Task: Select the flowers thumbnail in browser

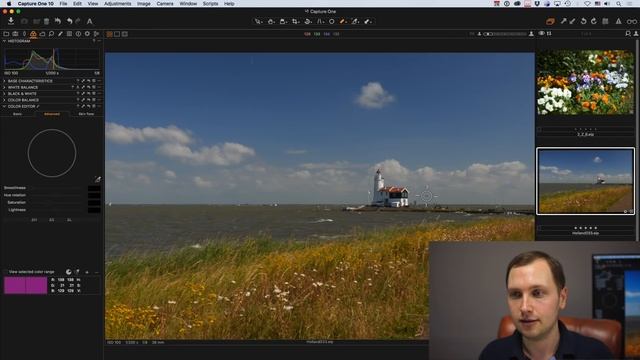Action: point(585,82)
